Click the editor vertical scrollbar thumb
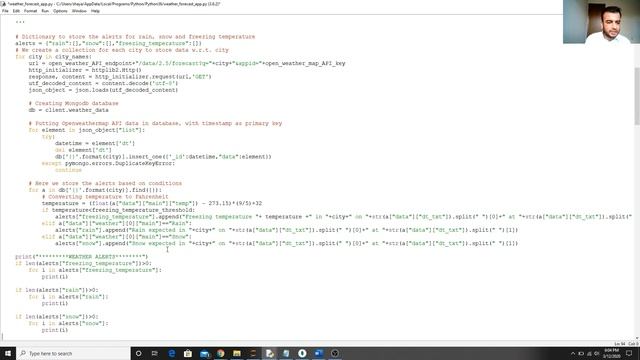This screenshot has height=360, width=640. pyautogui.click(x=637, y=96)
